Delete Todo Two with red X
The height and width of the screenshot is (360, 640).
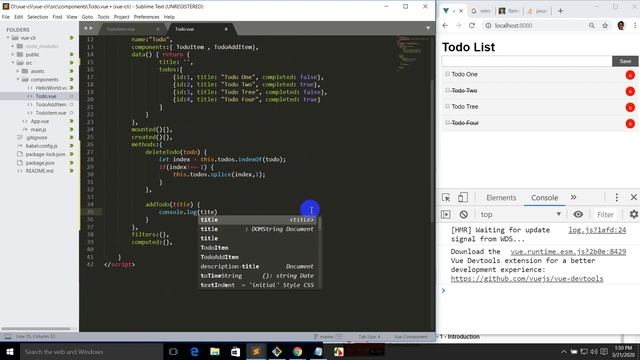630,91
